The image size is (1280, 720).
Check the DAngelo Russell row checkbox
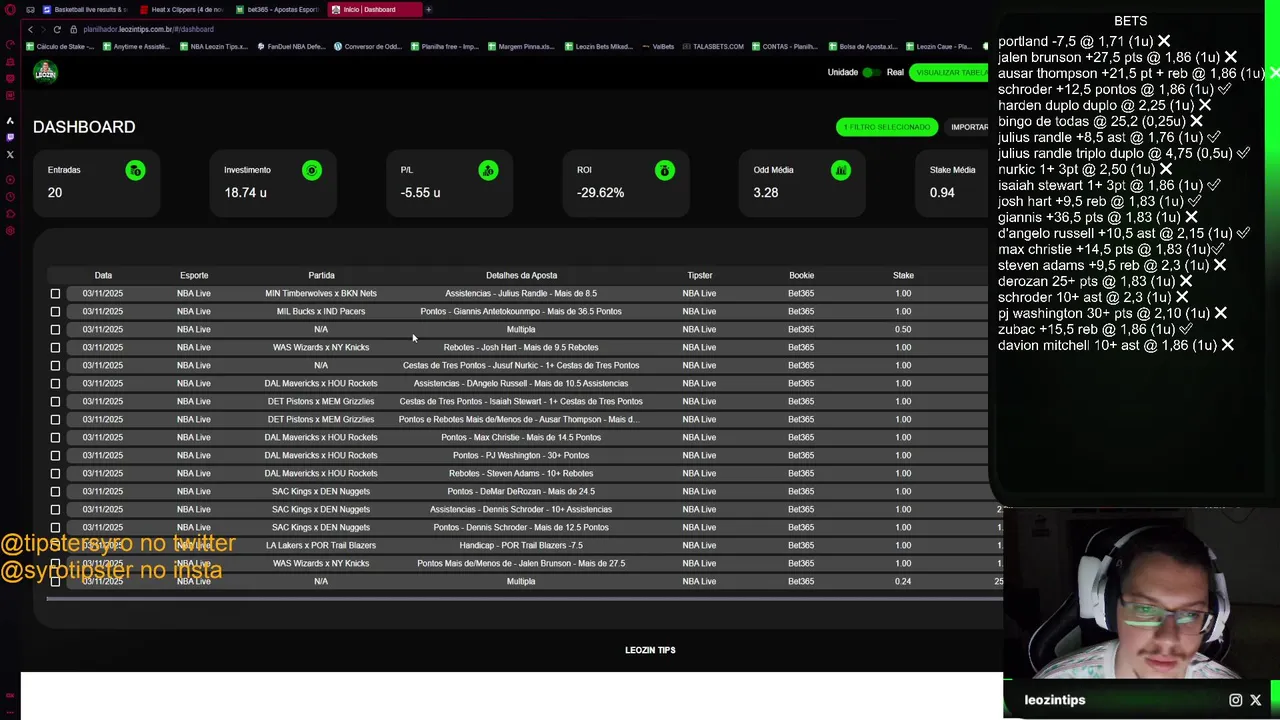click(55, 383)
